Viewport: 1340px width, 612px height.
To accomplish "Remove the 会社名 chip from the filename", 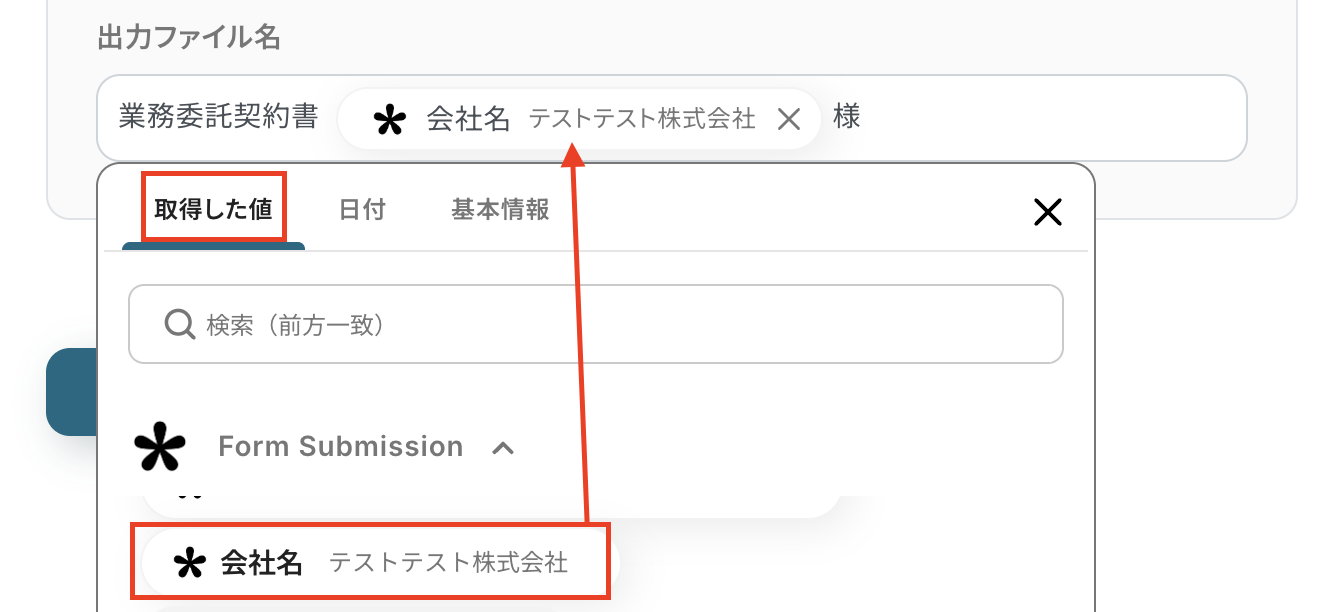I will pyautogui.click(x=789, y=120).
